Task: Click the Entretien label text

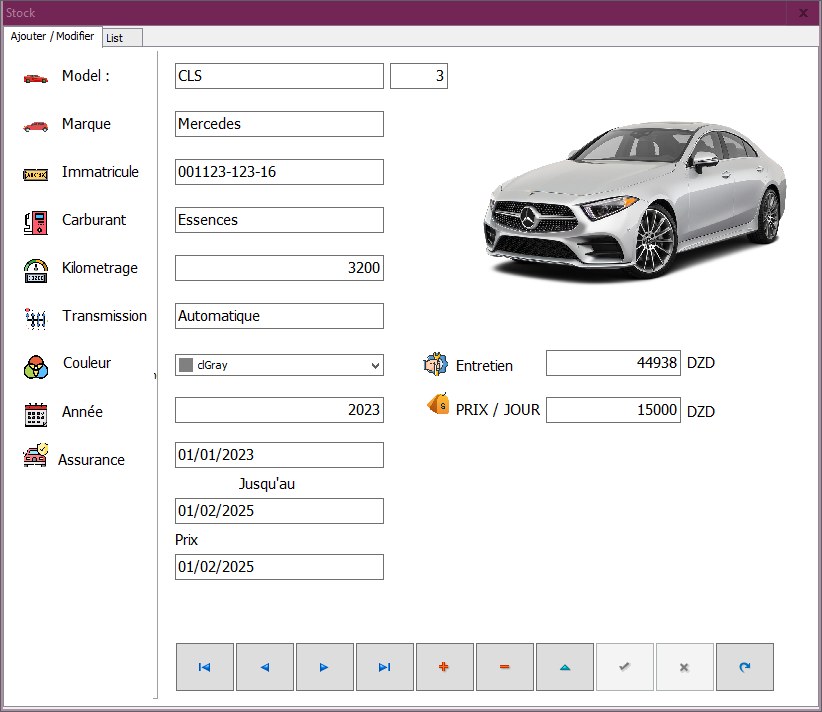Action: pos(484,366)
